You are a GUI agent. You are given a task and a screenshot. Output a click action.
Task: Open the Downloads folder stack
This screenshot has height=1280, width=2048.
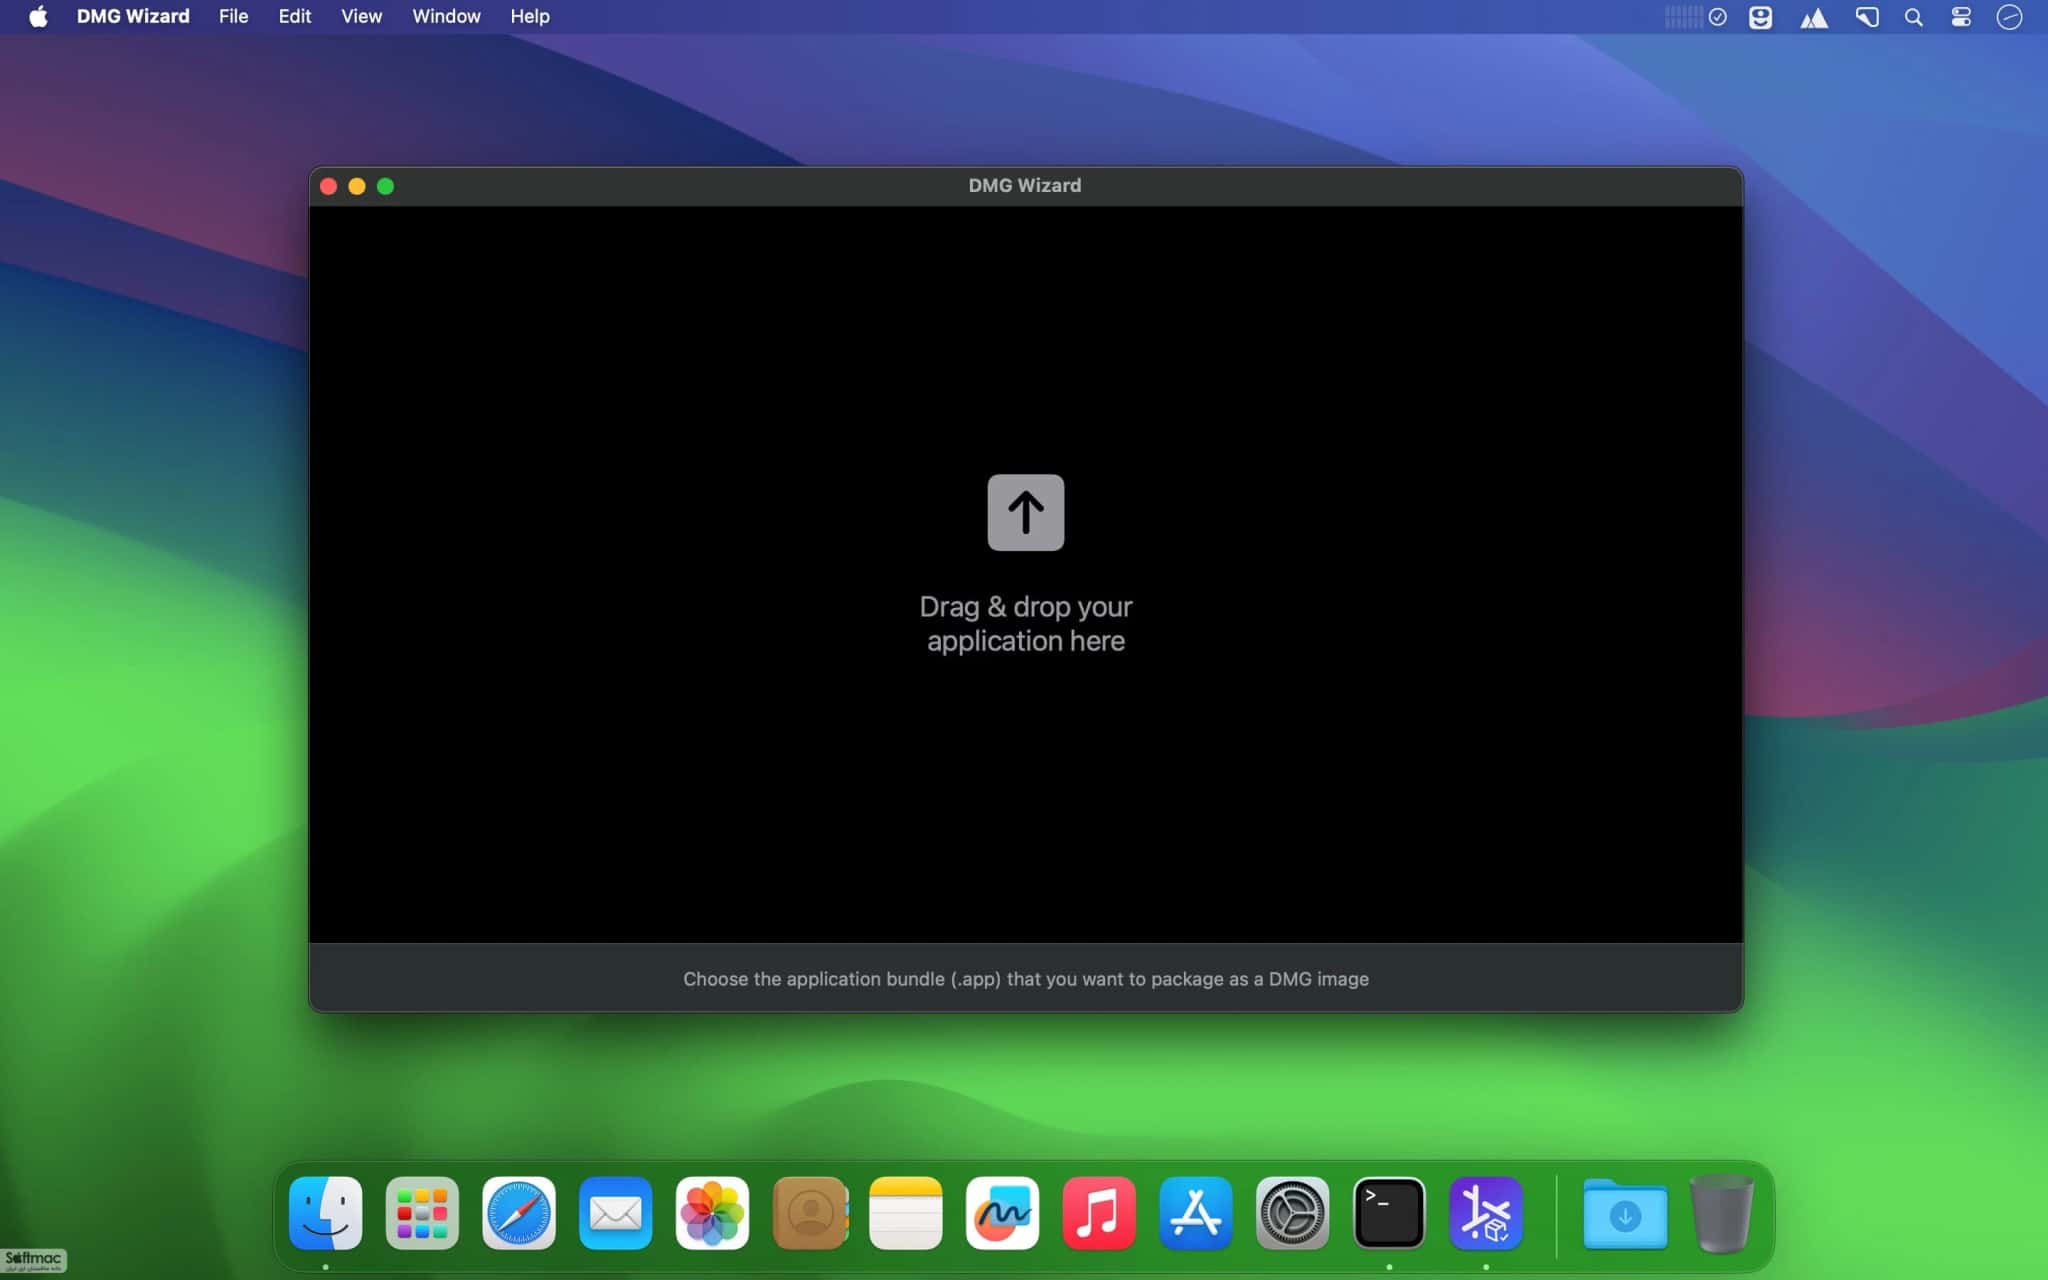click(1625, 1214)
